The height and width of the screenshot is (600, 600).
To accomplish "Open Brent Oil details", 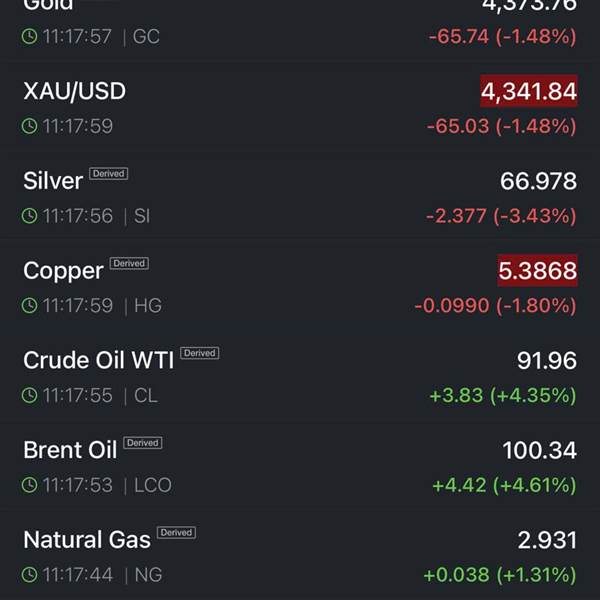I will coord(70,450).
